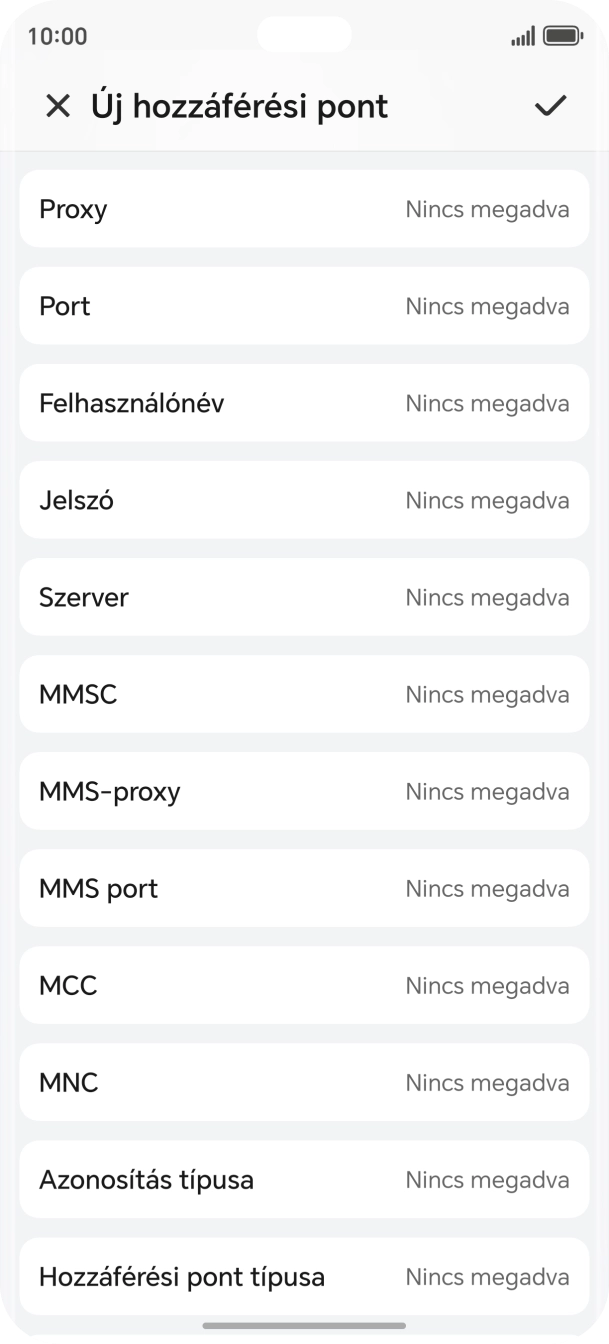Tap the home indicator bar at the bottom
This screenshot has width=609, height=1344.
click(x=304, y=1326)
